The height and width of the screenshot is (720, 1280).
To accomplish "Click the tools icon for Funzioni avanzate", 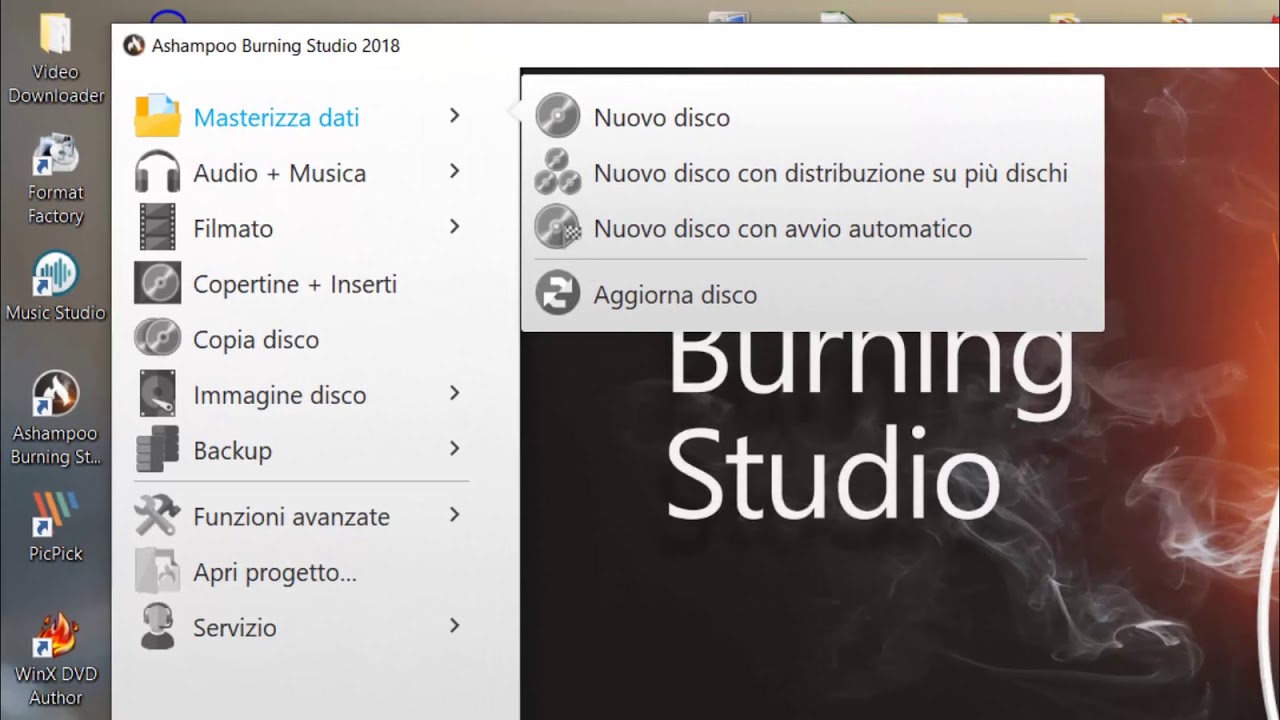I will pyautogui.click(x=157, y=516).
